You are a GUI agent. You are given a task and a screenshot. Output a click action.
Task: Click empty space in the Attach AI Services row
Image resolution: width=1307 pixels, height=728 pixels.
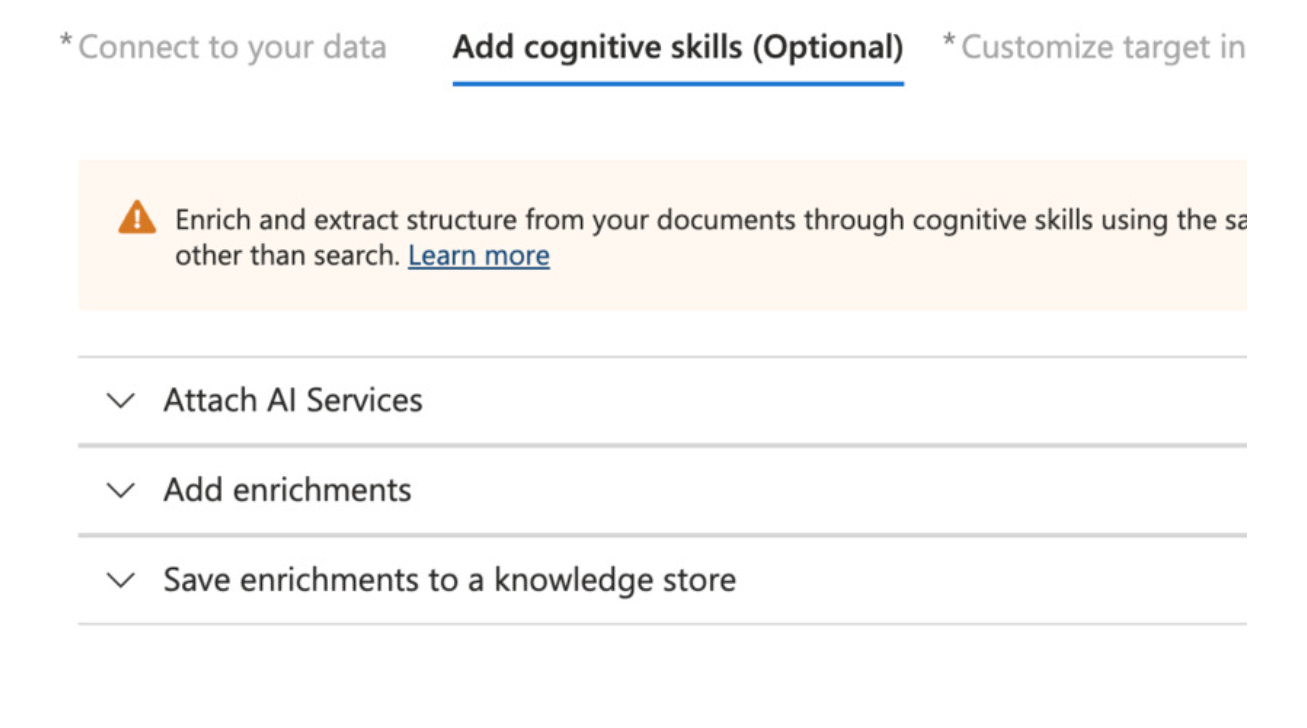point(800,401)
